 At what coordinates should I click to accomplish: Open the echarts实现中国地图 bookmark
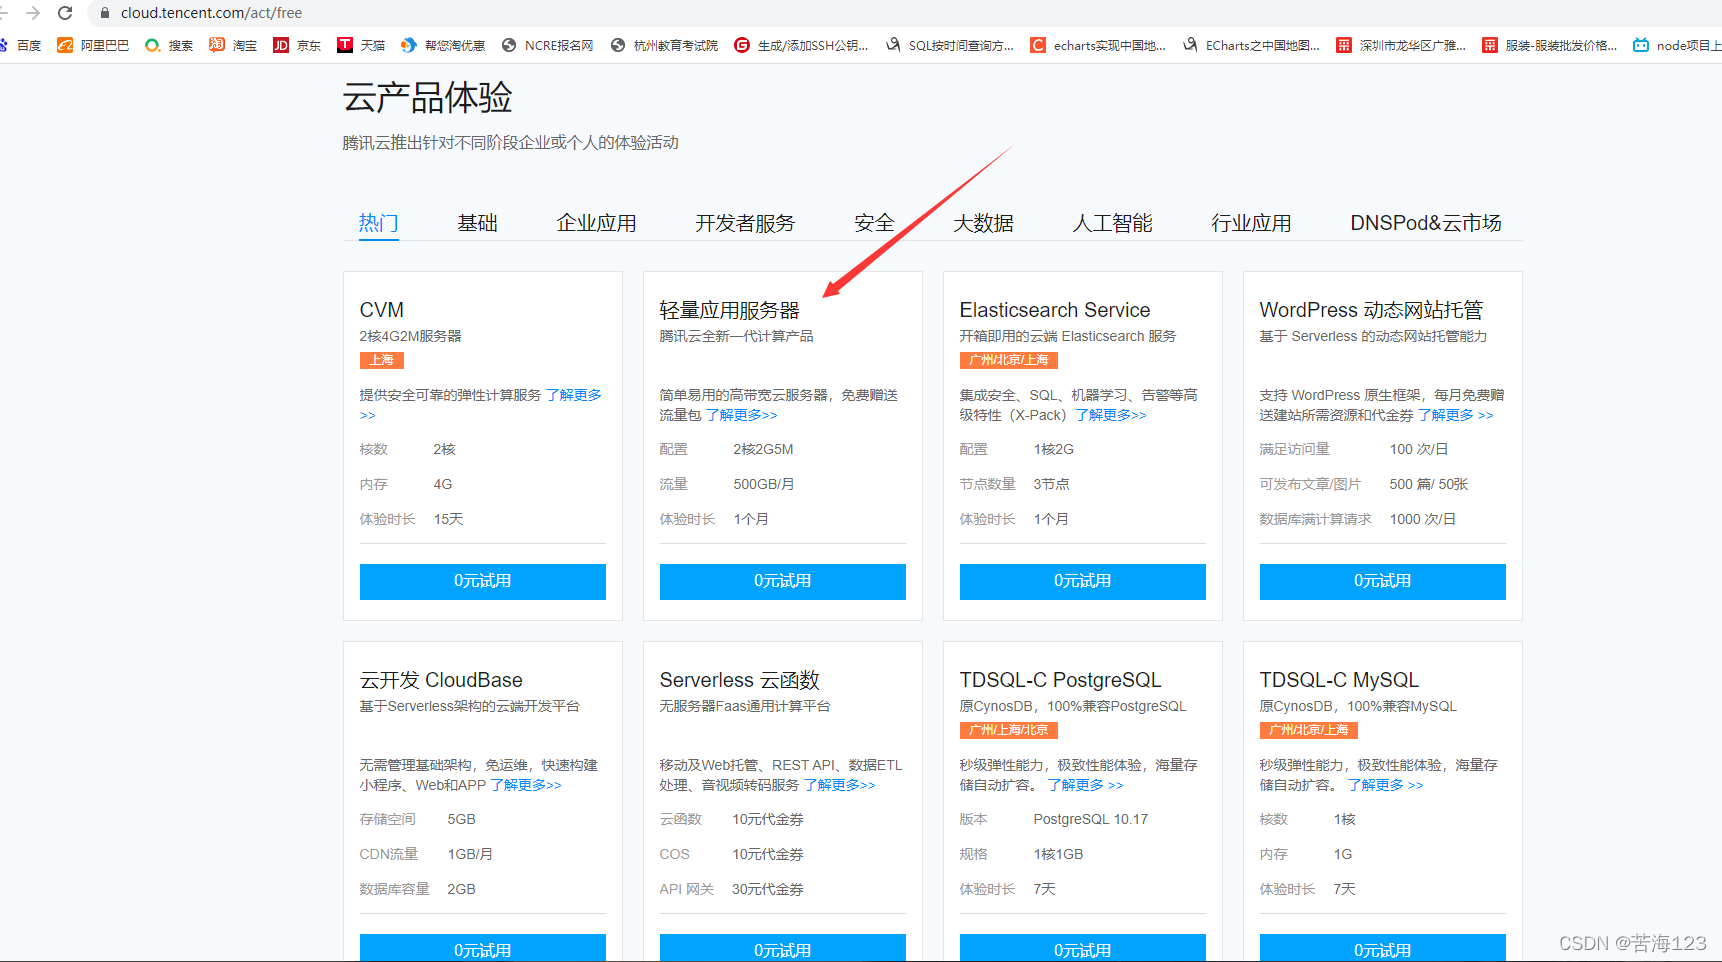pyautogui.click(x=1098, y=45)
